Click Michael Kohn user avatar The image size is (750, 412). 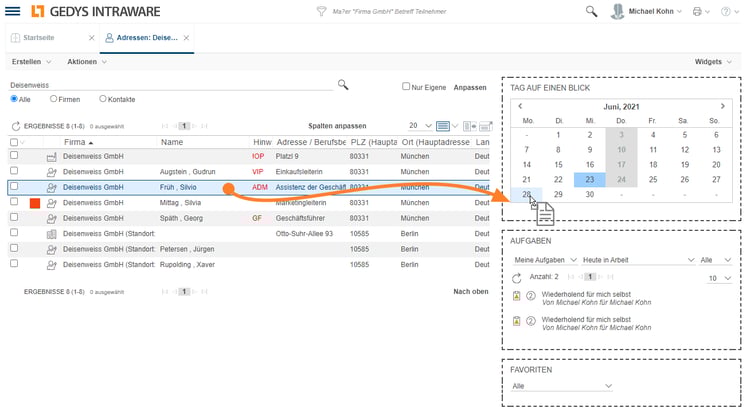(618, 11)
